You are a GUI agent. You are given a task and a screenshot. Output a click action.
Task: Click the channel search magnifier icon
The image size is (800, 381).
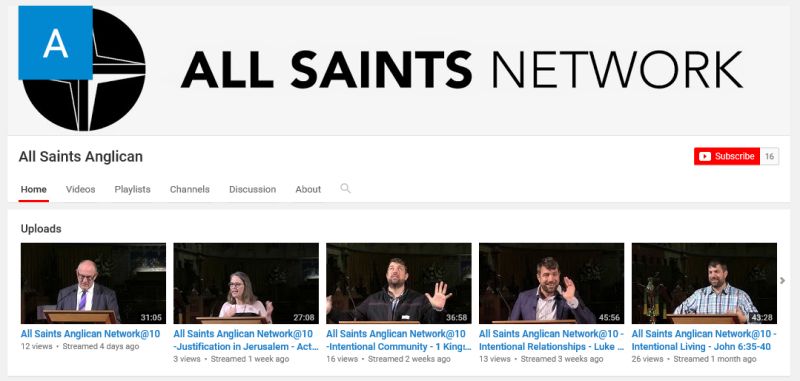coord(345,189)
